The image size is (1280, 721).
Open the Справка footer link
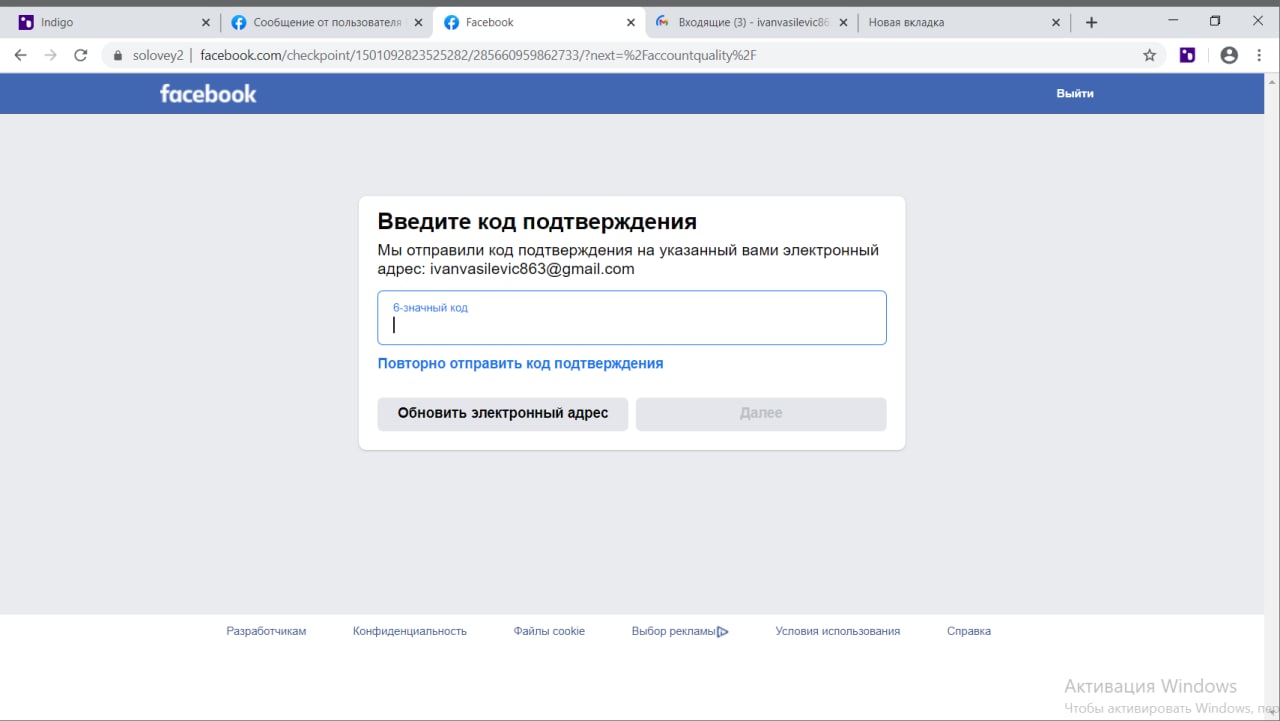(969, 631)
